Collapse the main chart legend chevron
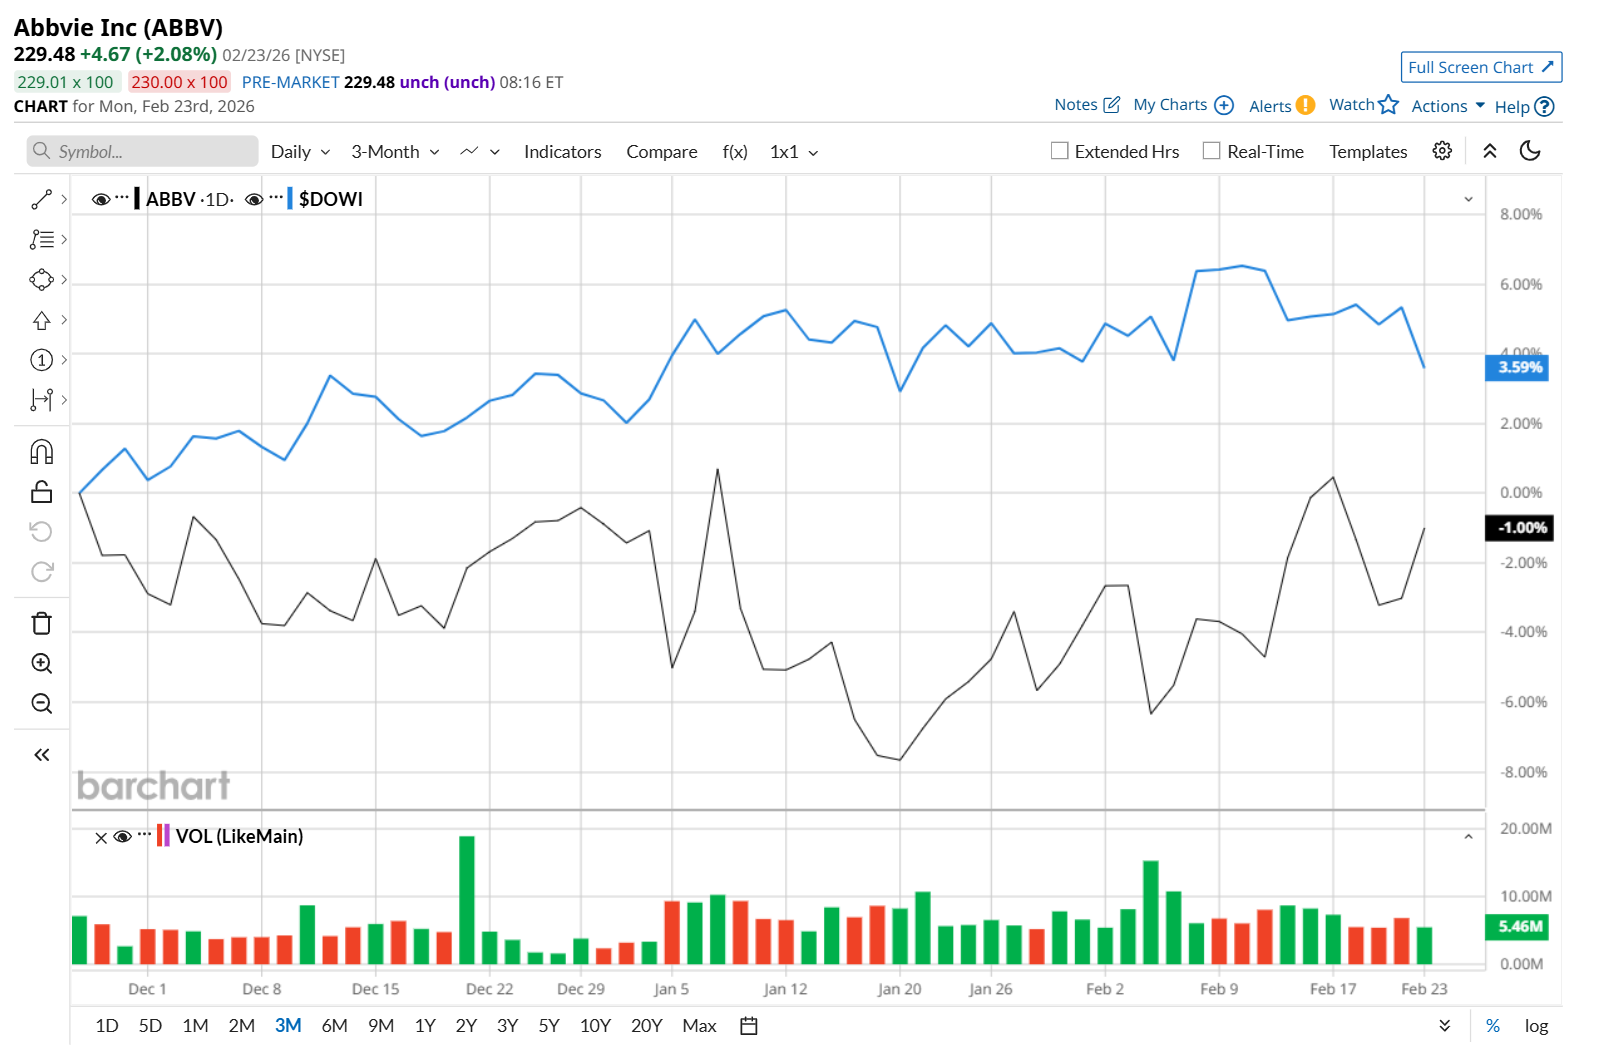Image resolution: width=1623 pixels, height=1049 pixels. click(1469, 199)
